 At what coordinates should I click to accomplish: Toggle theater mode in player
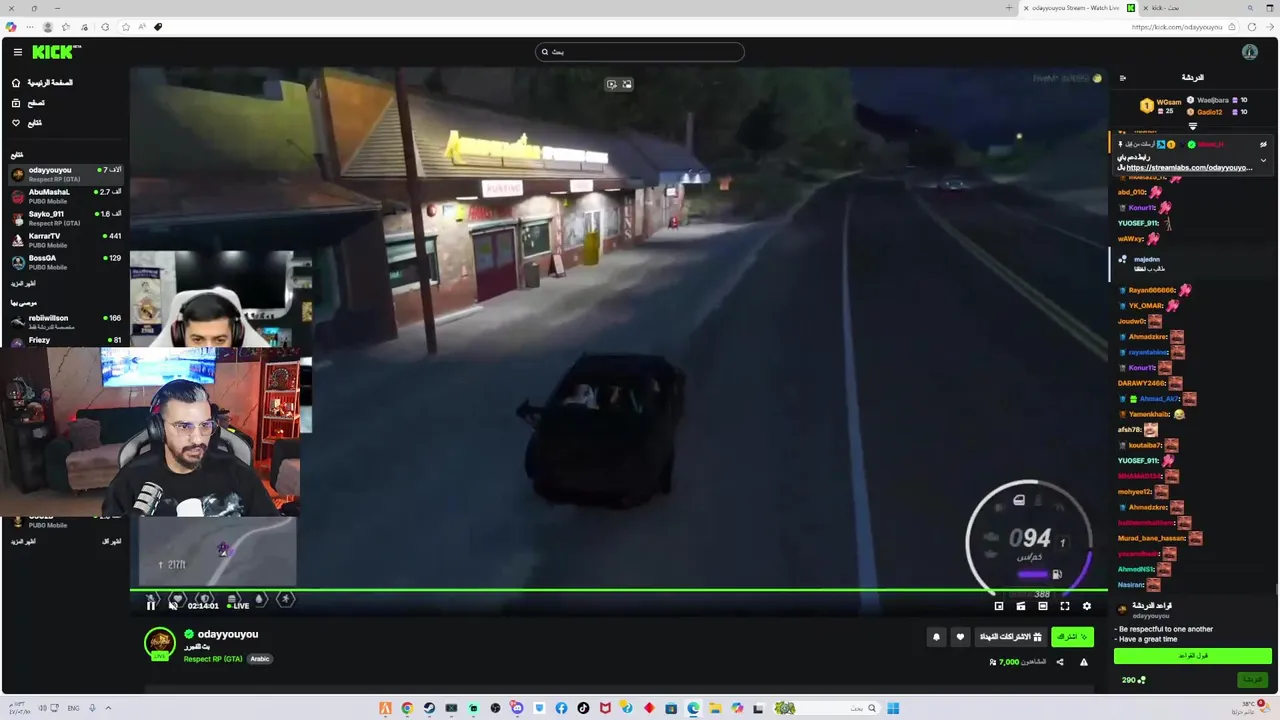tap(1043, 606)
